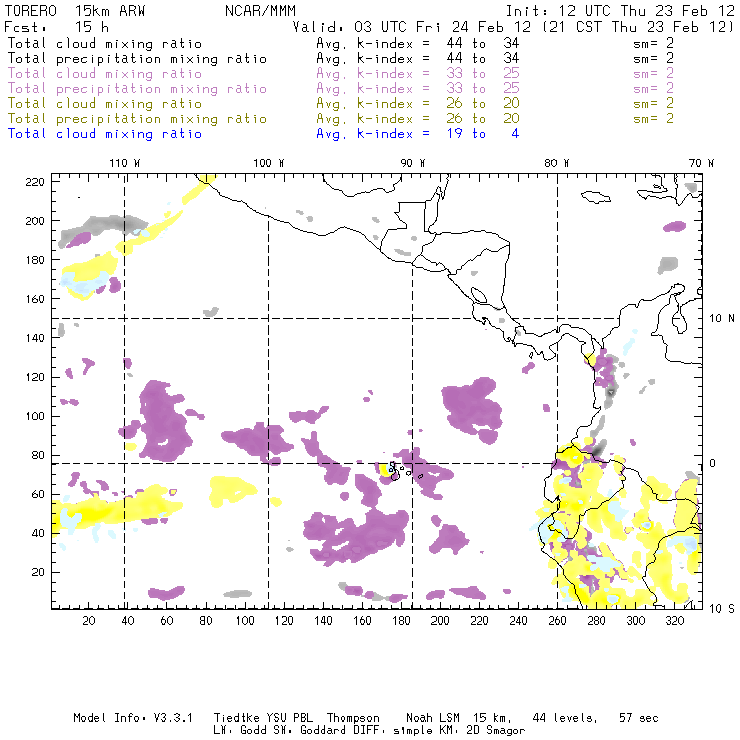Click the '100' tick on the vertical axis
Screen dimensions: 740x740
click(x=35, y=416)
